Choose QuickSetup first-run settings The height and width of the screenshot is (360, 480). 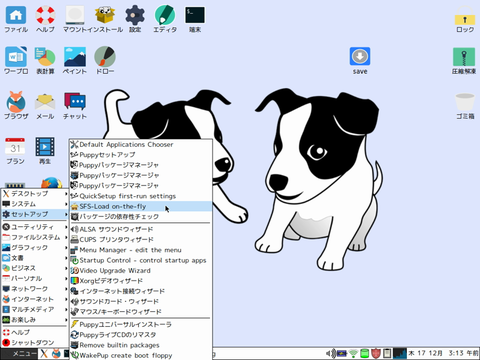tap(141, 196)
